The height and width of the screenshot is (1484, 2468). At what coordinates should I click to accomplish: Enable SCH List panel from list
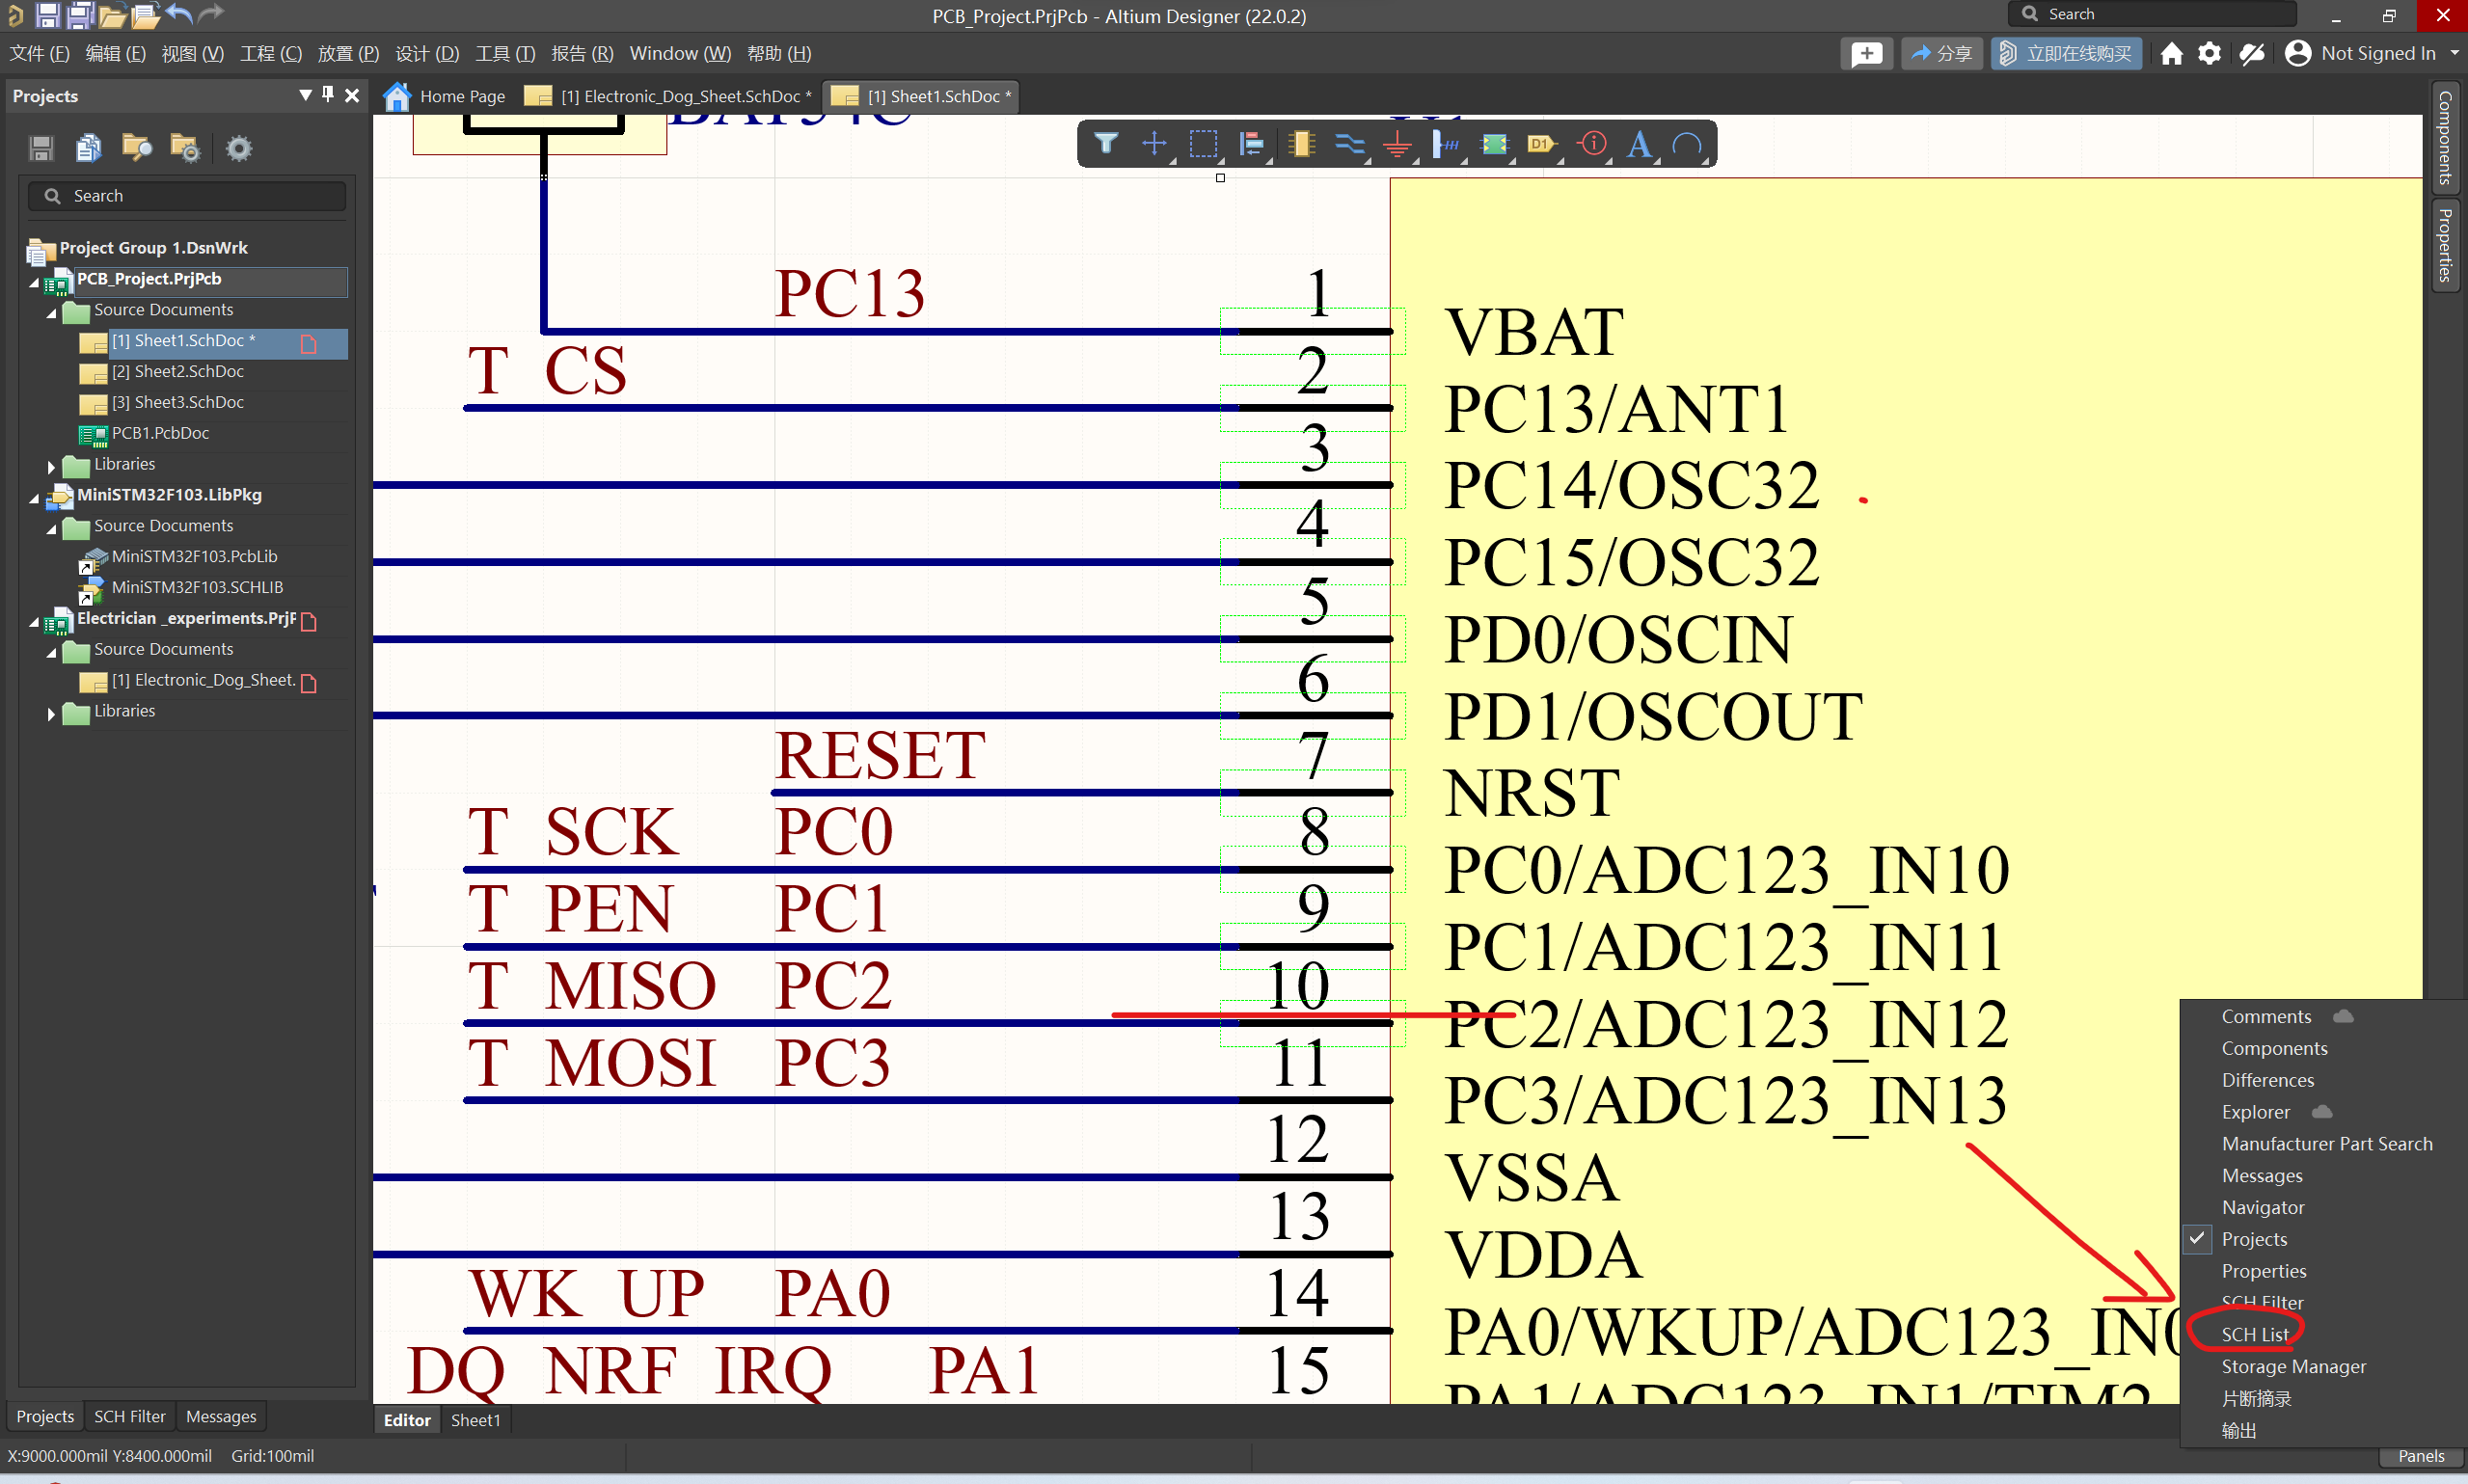(2254, 1334)
